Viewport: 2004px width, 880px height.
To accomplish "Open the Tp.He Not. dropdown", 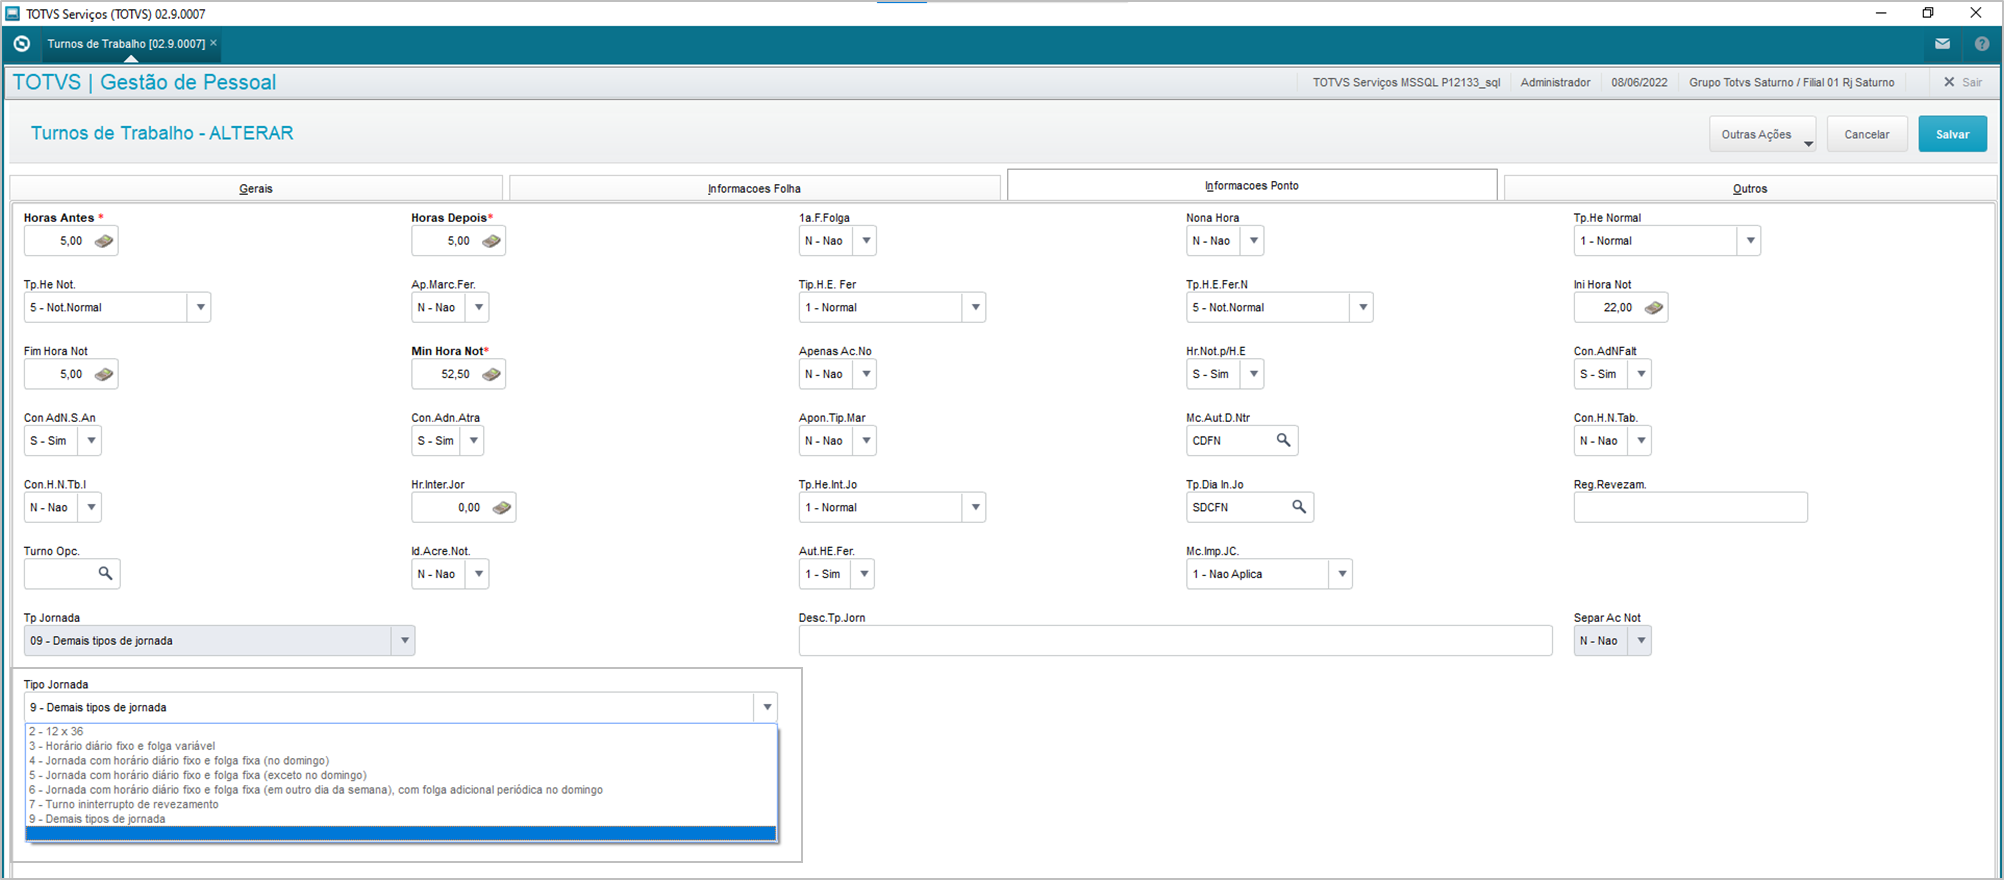I will pyautogui.click(x=200, y=308).
